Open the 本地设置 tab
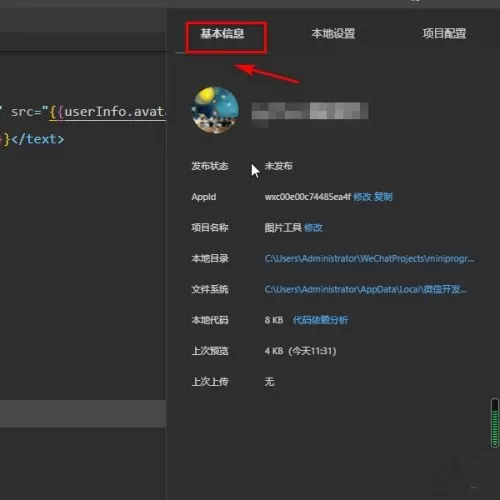This screenshot has height=500, width=500. [333, 34]
